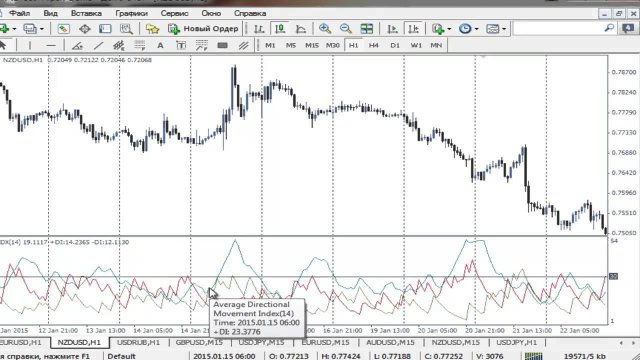
Task: Click the zoom in magnifier icon
Action: click(x=325, y=29)
